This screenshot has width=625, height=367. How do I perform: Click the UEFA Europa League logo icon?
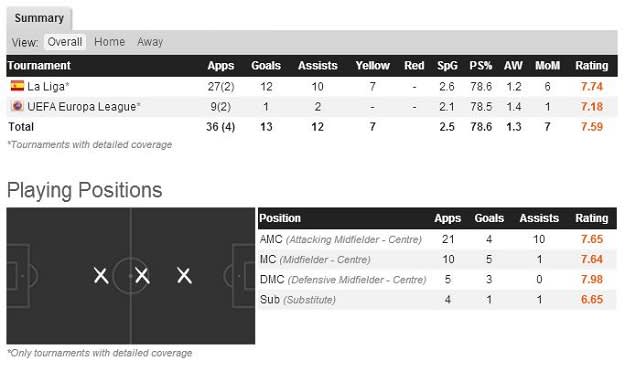tap(17, 106)
